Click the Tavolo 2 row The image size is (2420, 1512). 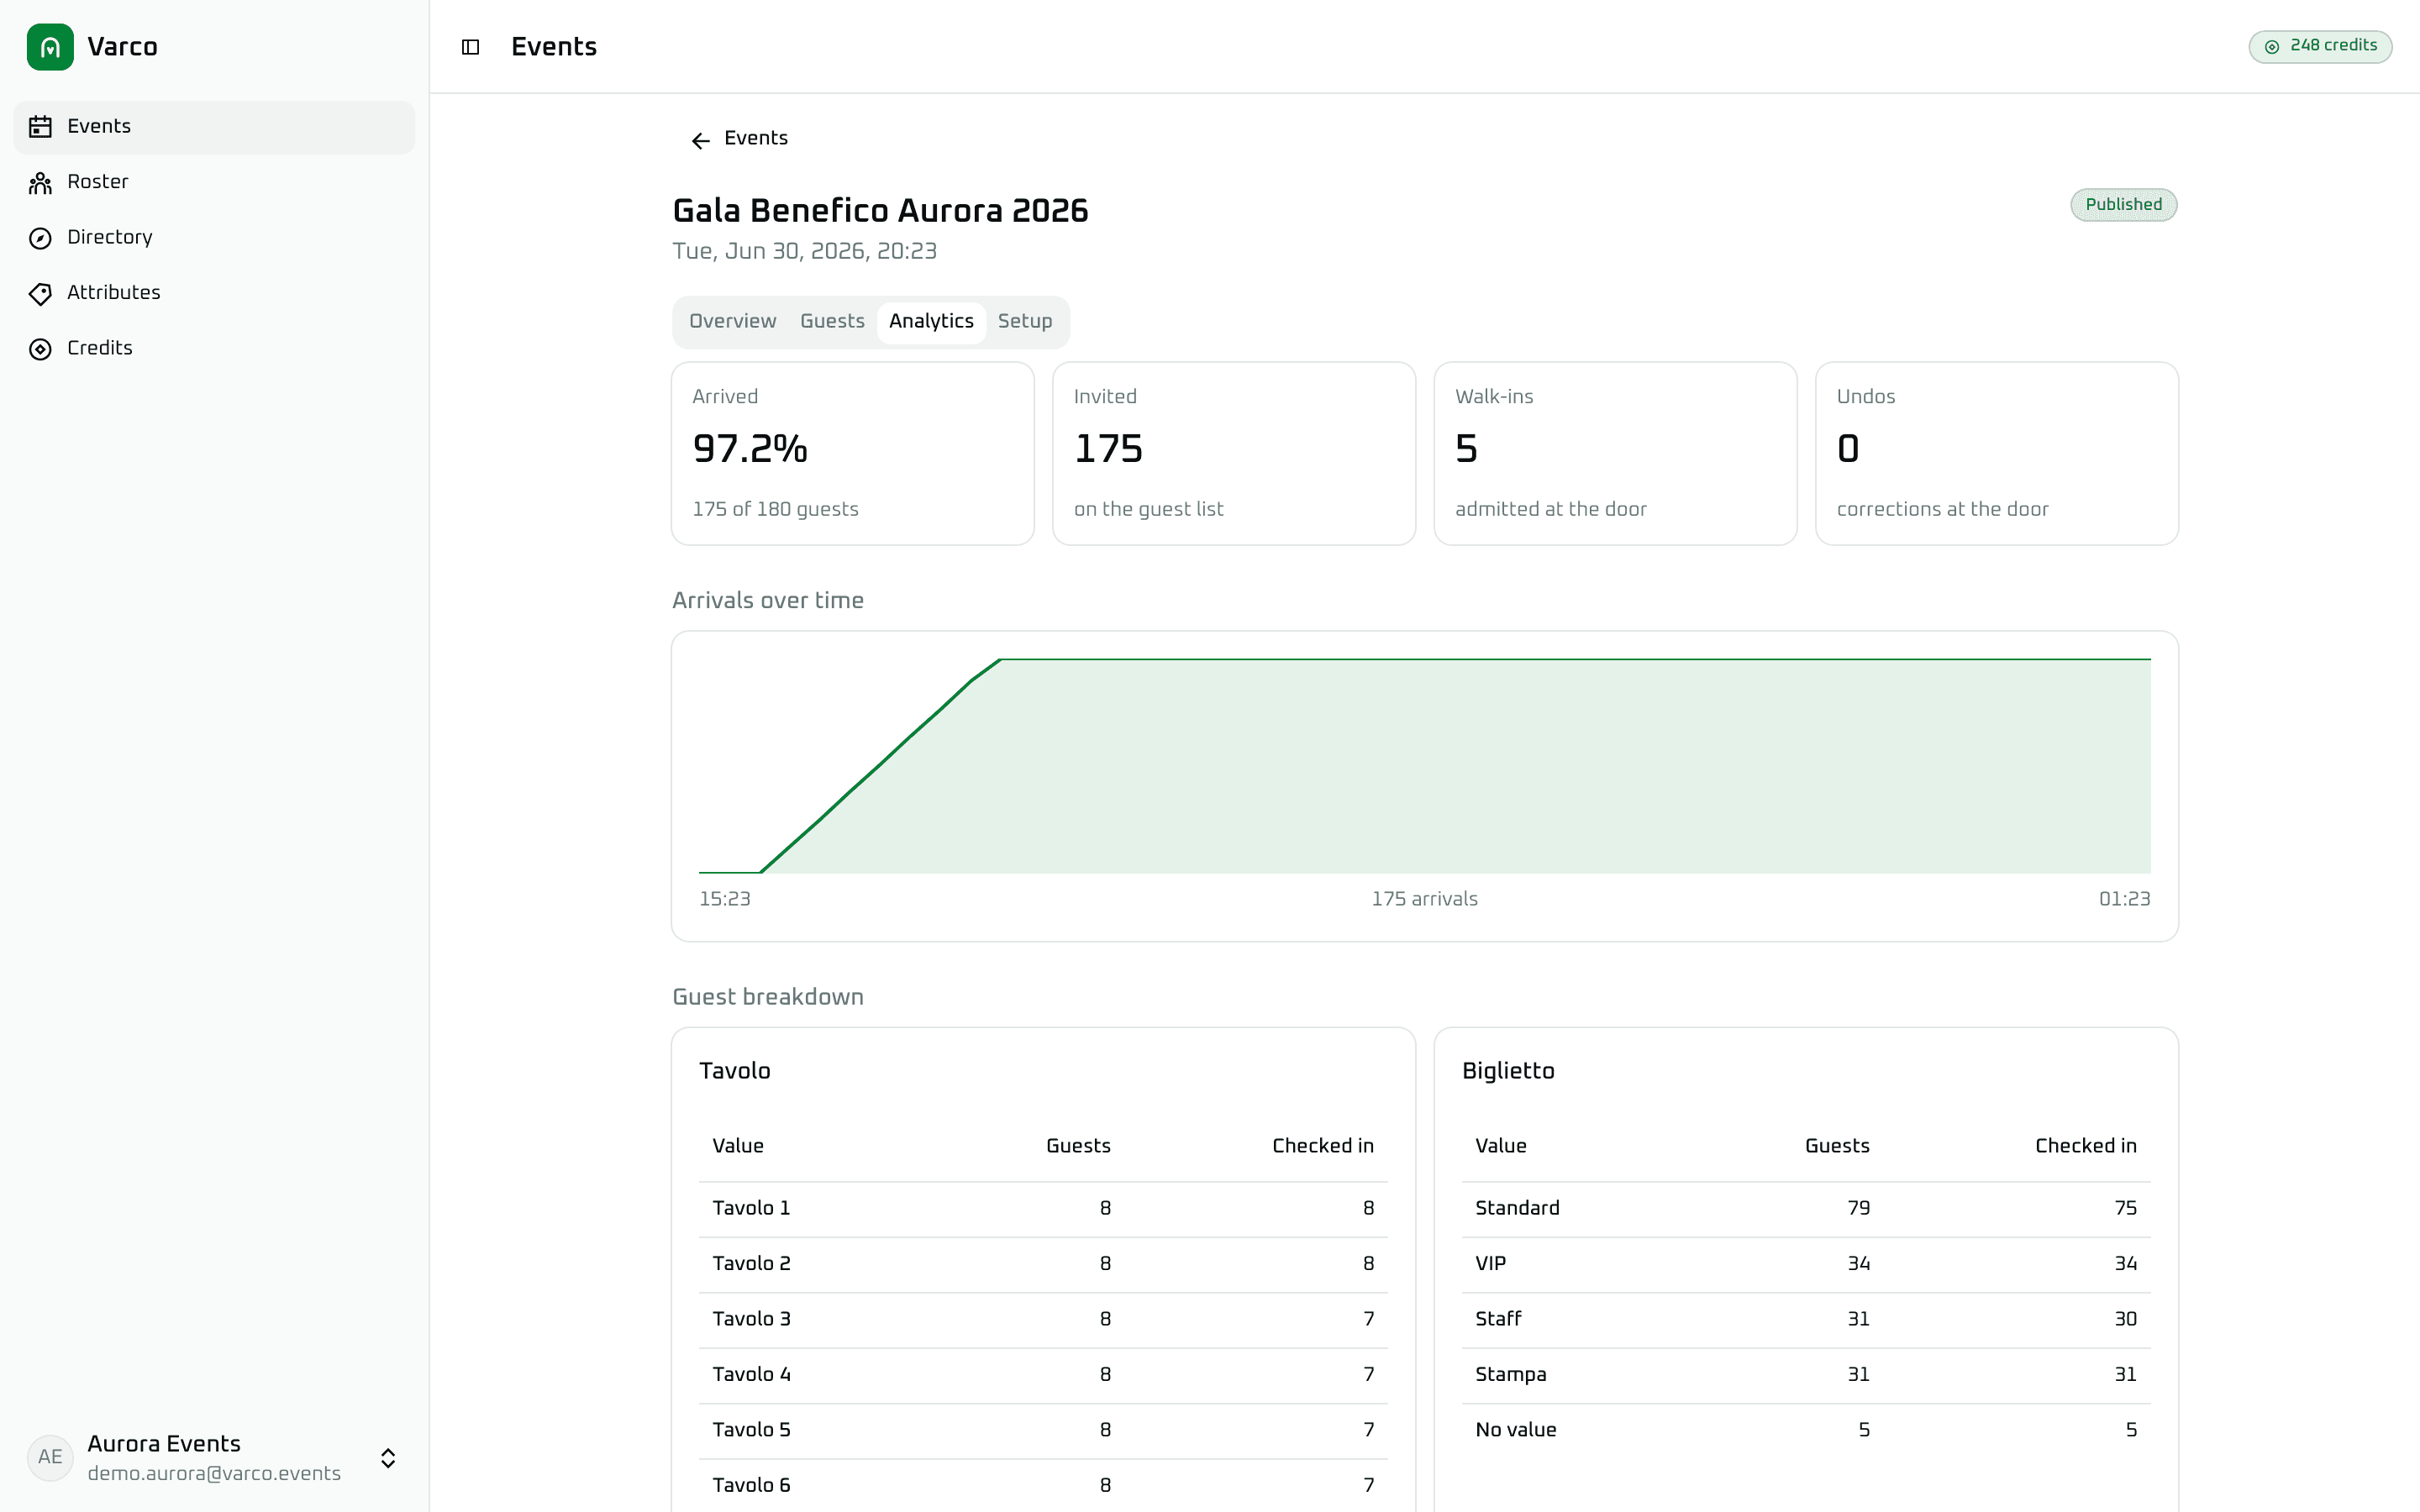pos(1043,1264)
